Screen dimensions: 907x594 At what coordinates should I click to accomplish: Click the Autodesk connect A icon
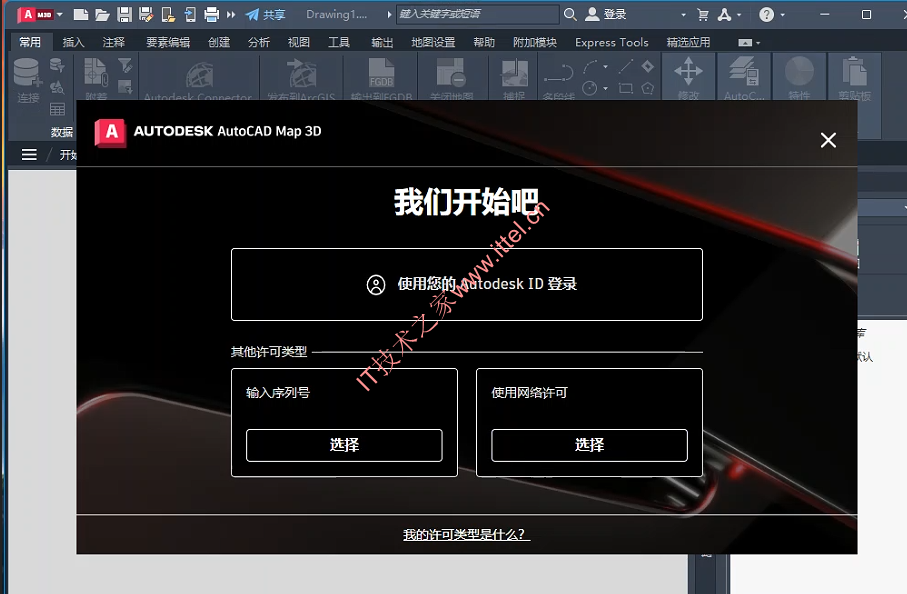tap(724, 14)
